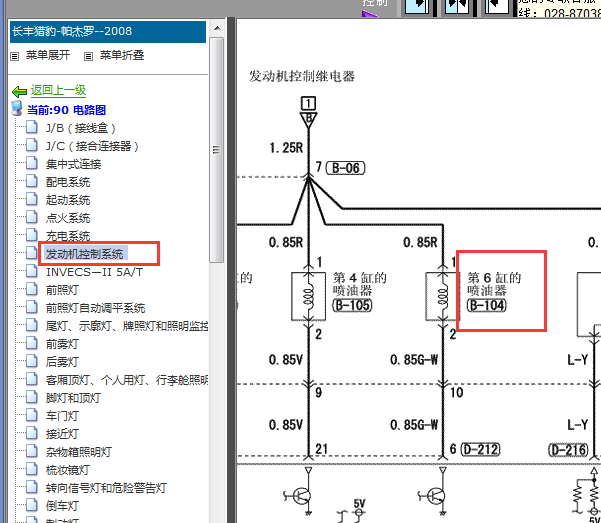This screenshot has width=601, height=523.
Task: Open 尾灯、示廓灯、牌照灯 entry
Action: [x=127, y=326]
